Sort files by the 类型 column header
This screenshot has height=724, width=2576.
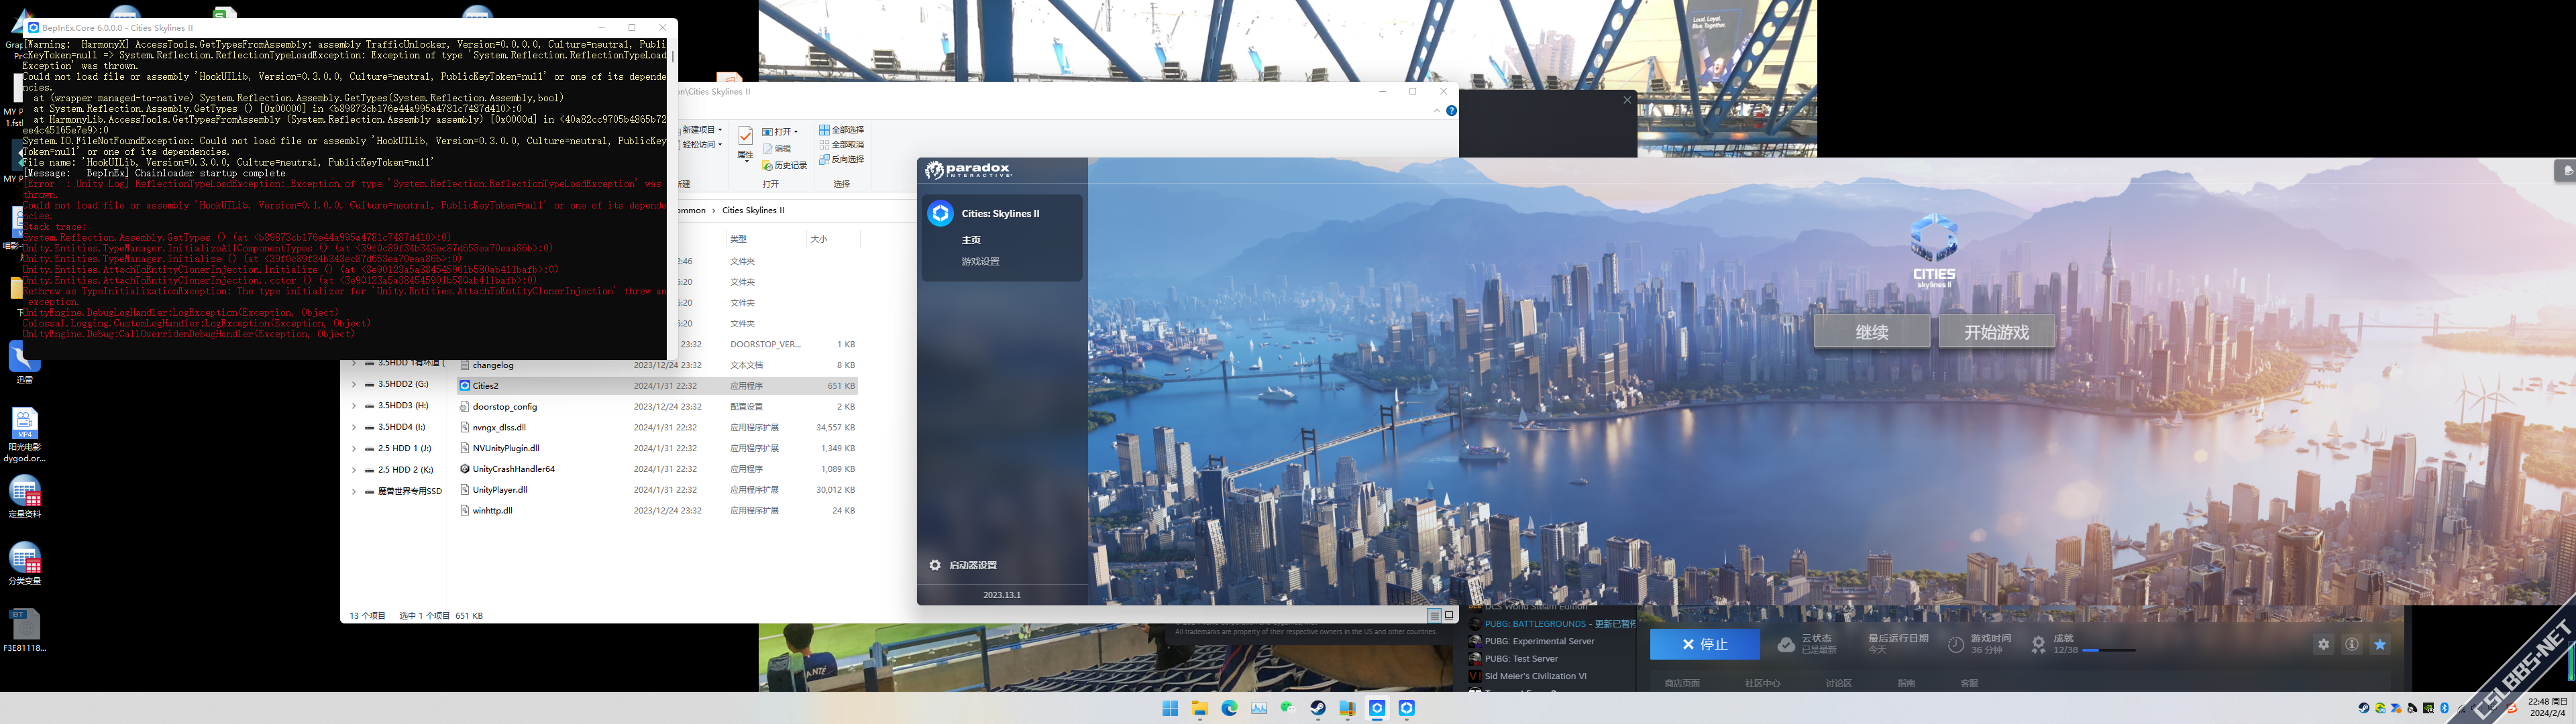tap(738, 240)
